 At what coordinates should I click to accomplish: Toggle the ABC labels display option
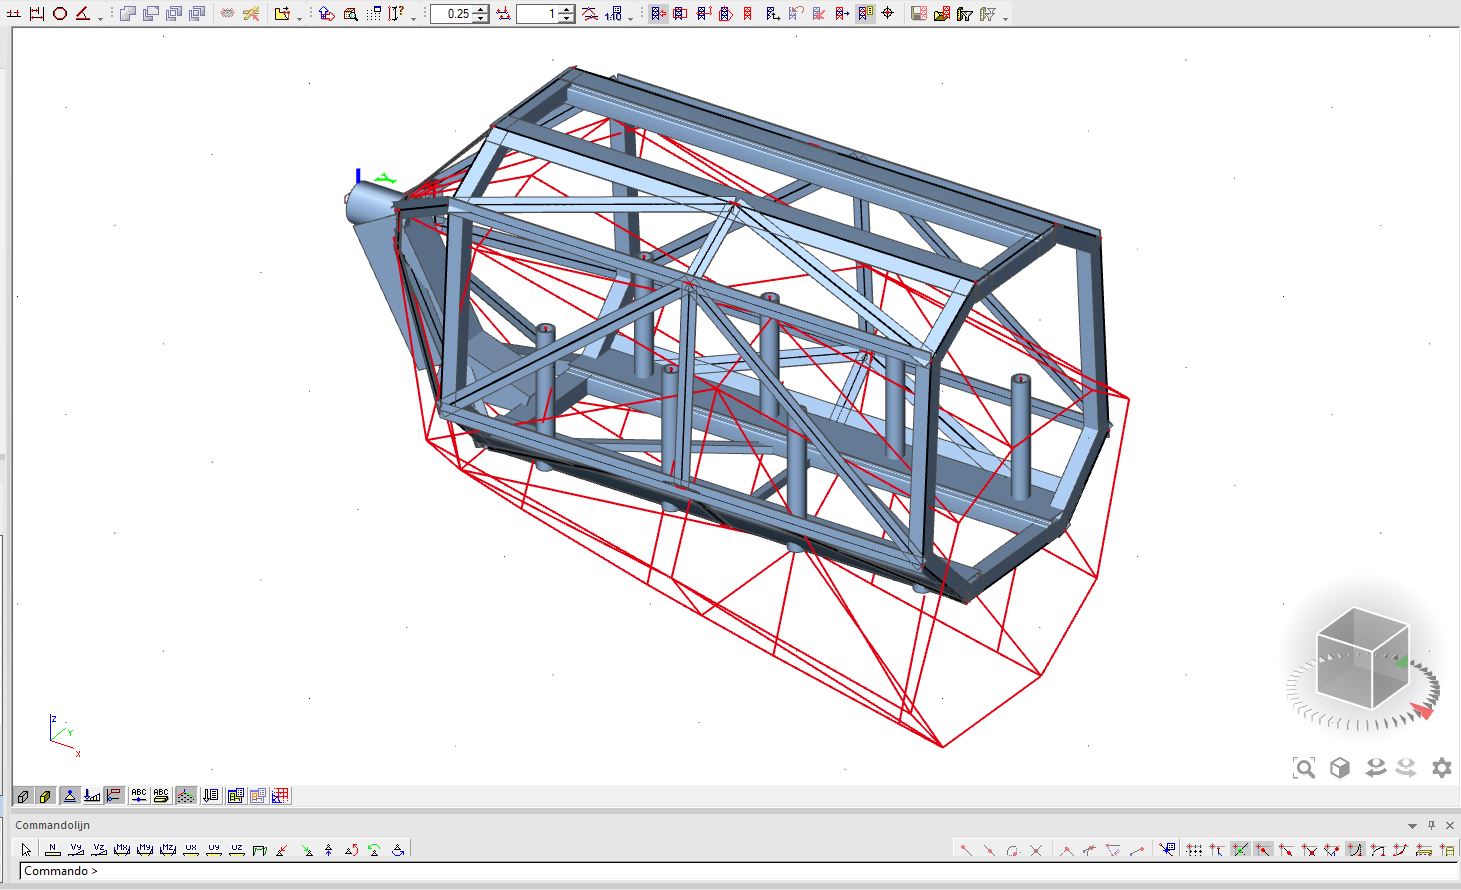(x=139, y=796)
